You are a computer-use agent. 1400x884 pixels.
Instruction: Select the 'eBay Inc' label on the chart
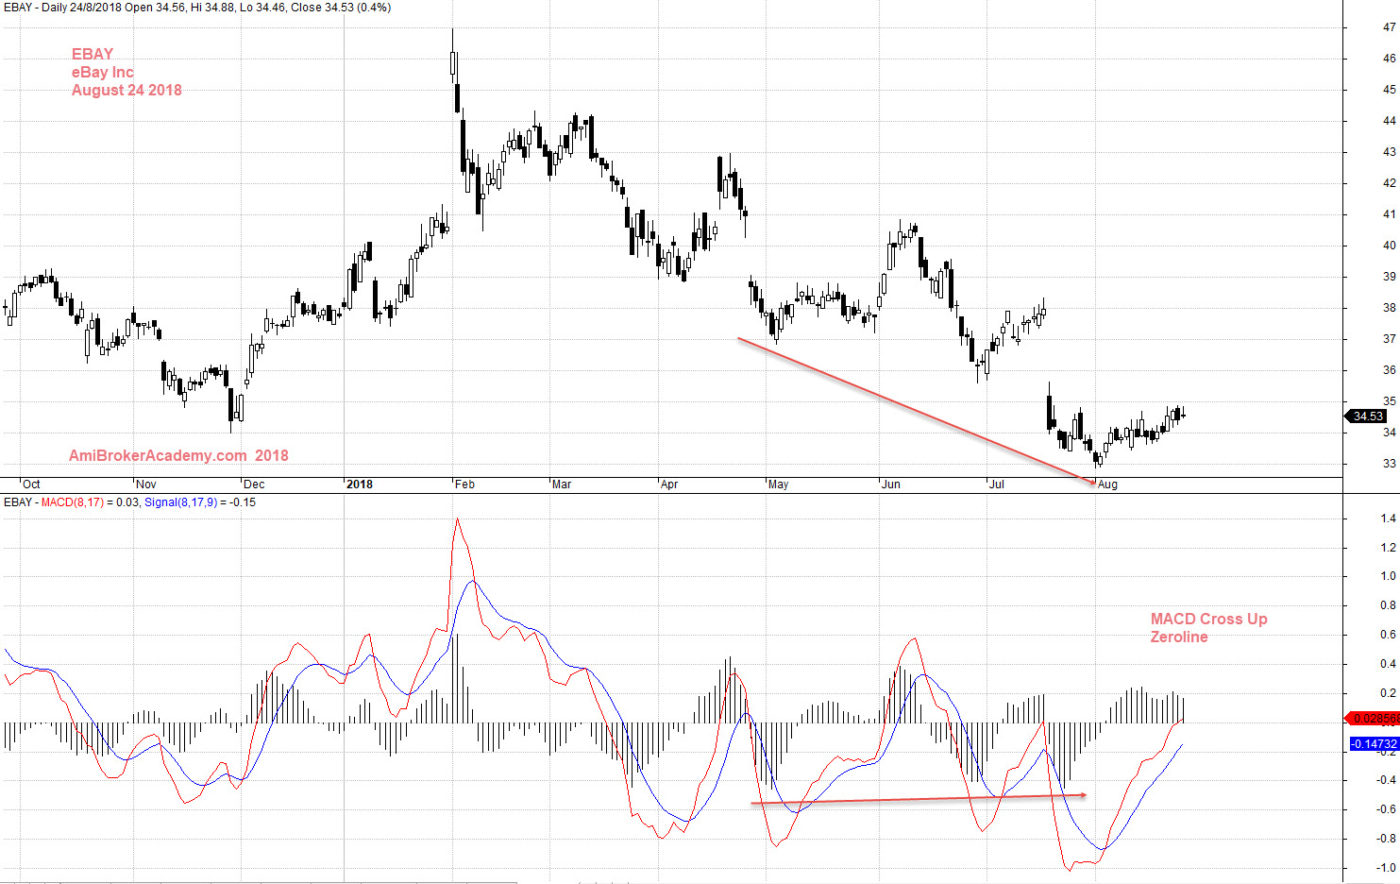click(102, 72)
